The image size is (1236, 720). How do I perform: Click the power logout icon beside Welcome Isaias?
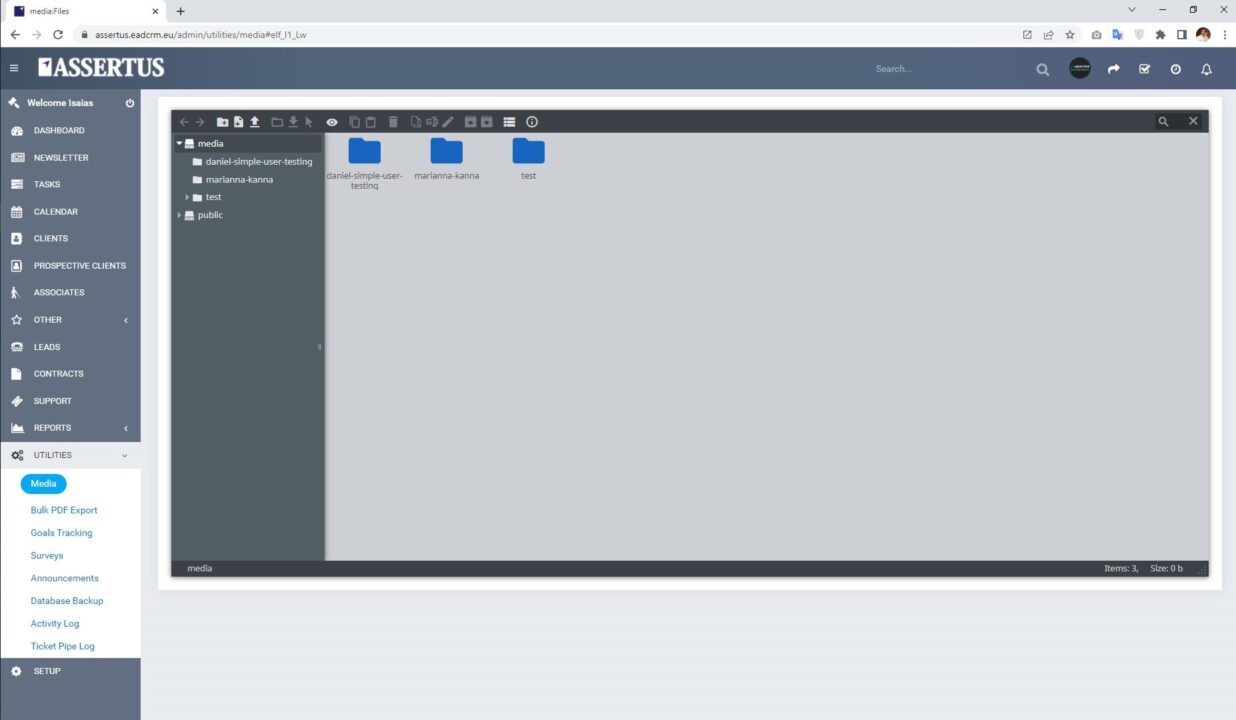click(130, 103)
